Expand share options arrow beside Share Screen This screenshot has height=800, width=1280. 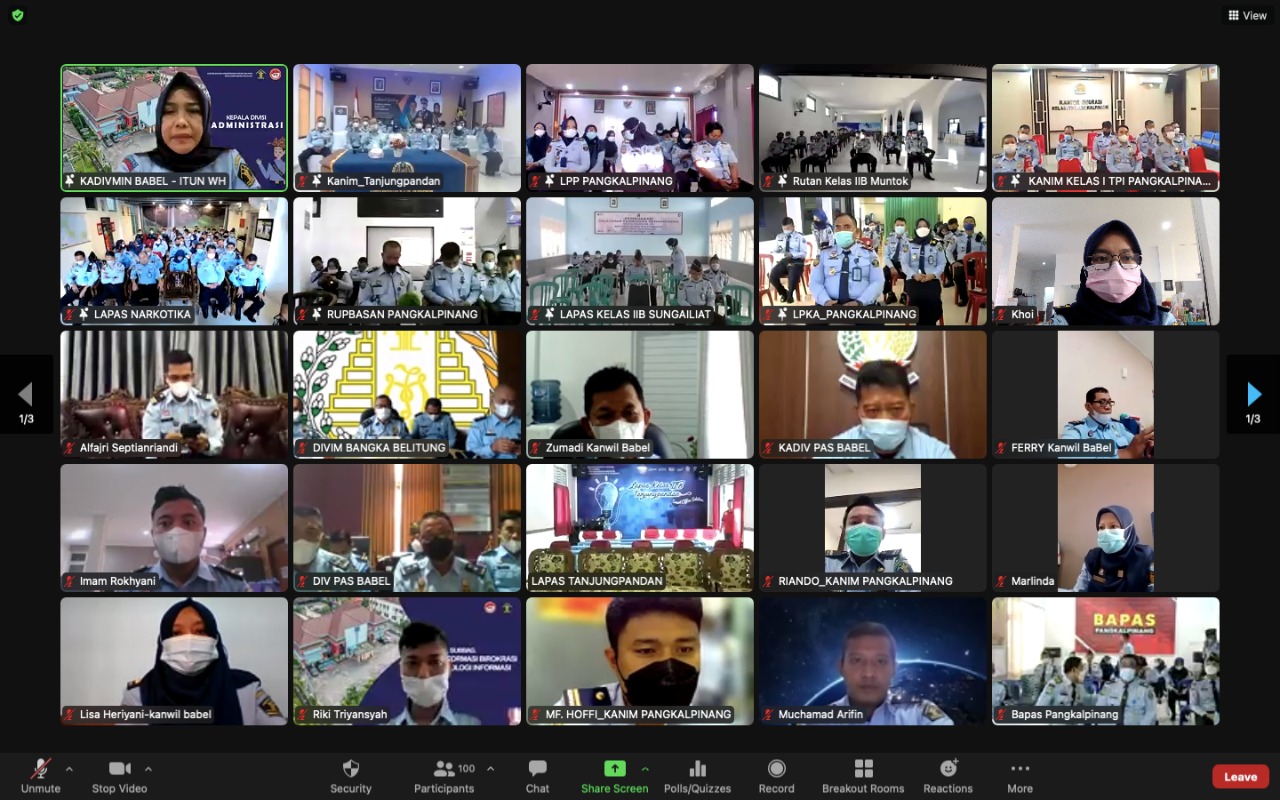point(645,769)
